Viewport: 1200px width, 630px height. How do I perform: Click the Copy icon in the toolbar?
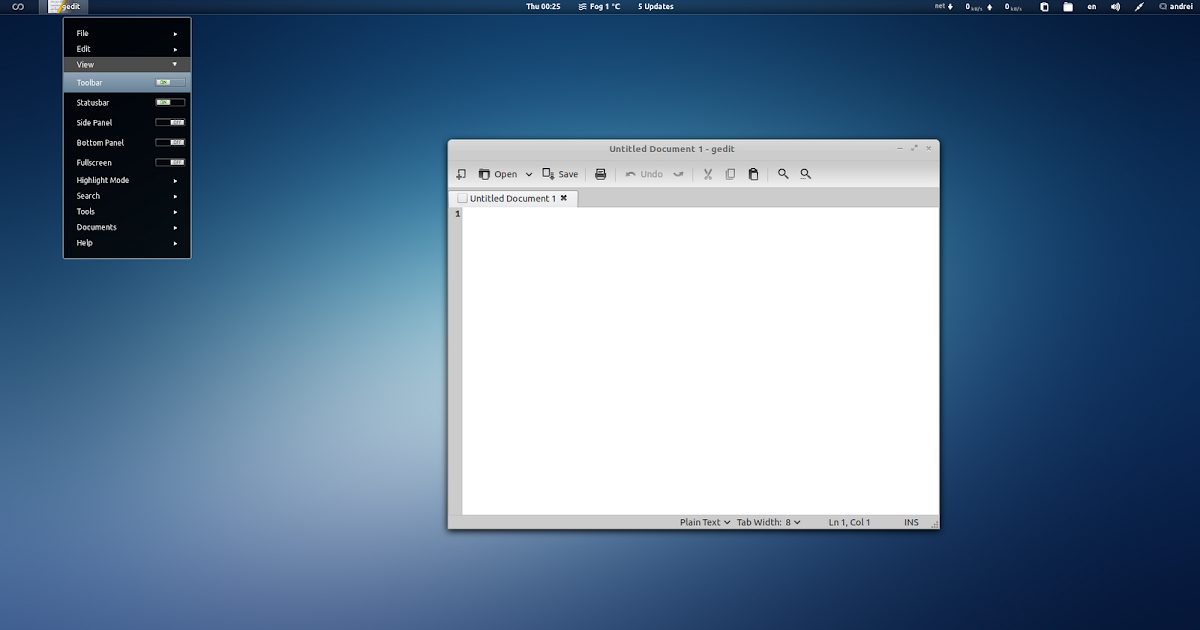[731, 174]
